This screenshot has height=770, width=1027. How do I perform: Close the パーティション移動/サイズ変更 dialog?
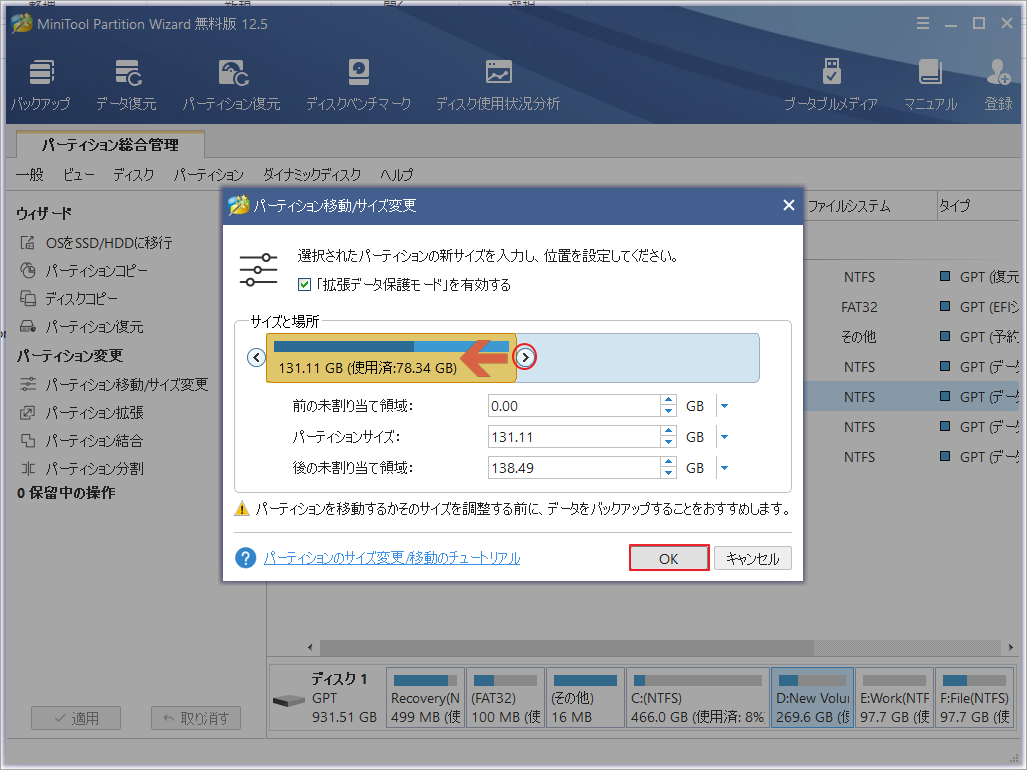point(789,206)
